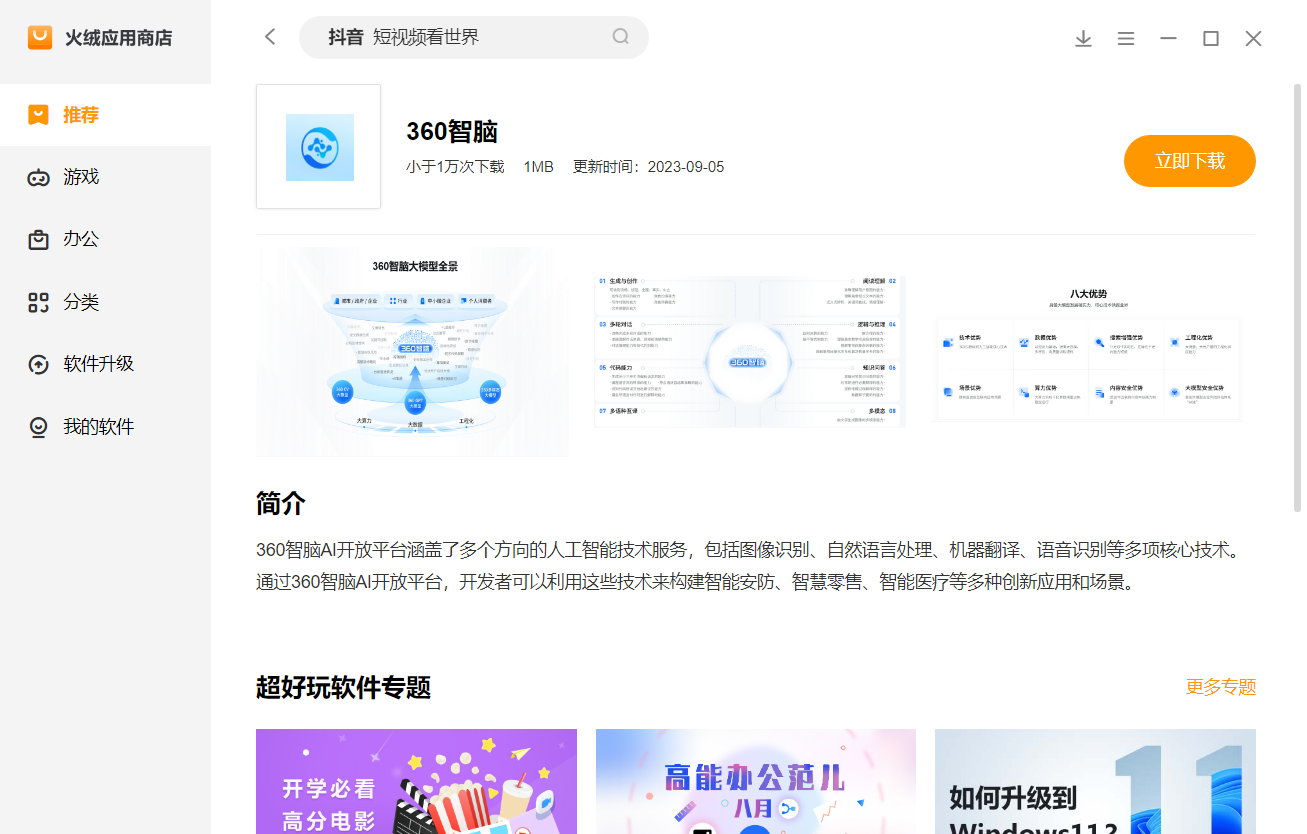This screenshot has width=1307, height=834.
Task: Open 我的软件 page
Action: coord(105,427)
